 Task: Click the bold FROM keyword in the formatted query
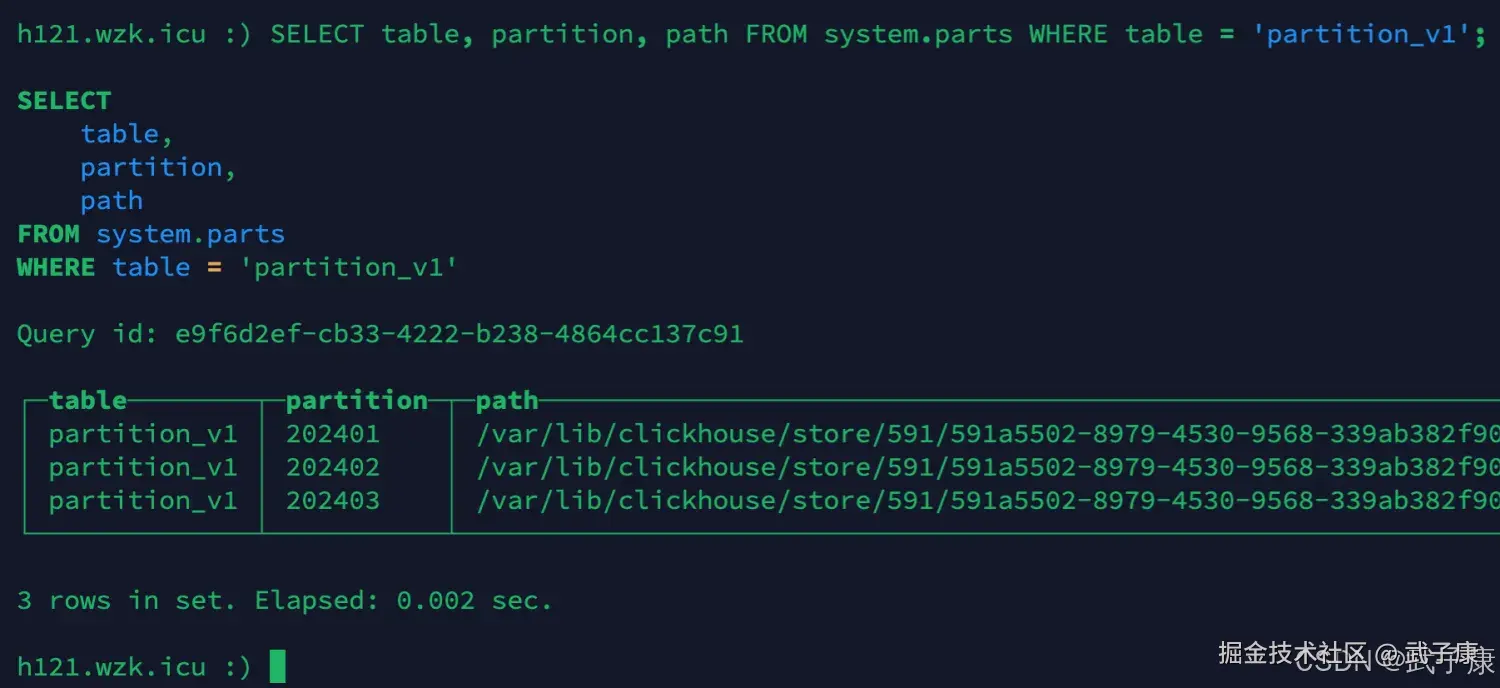pos(48,234)
